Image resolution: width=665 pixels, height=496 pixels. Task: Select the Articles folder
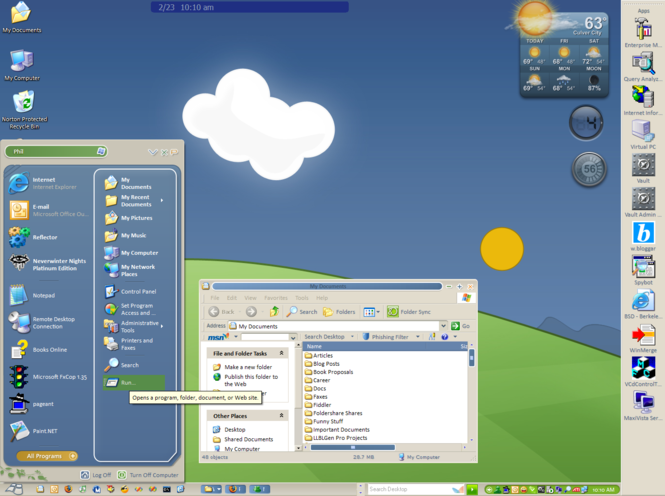click(319, 356)
